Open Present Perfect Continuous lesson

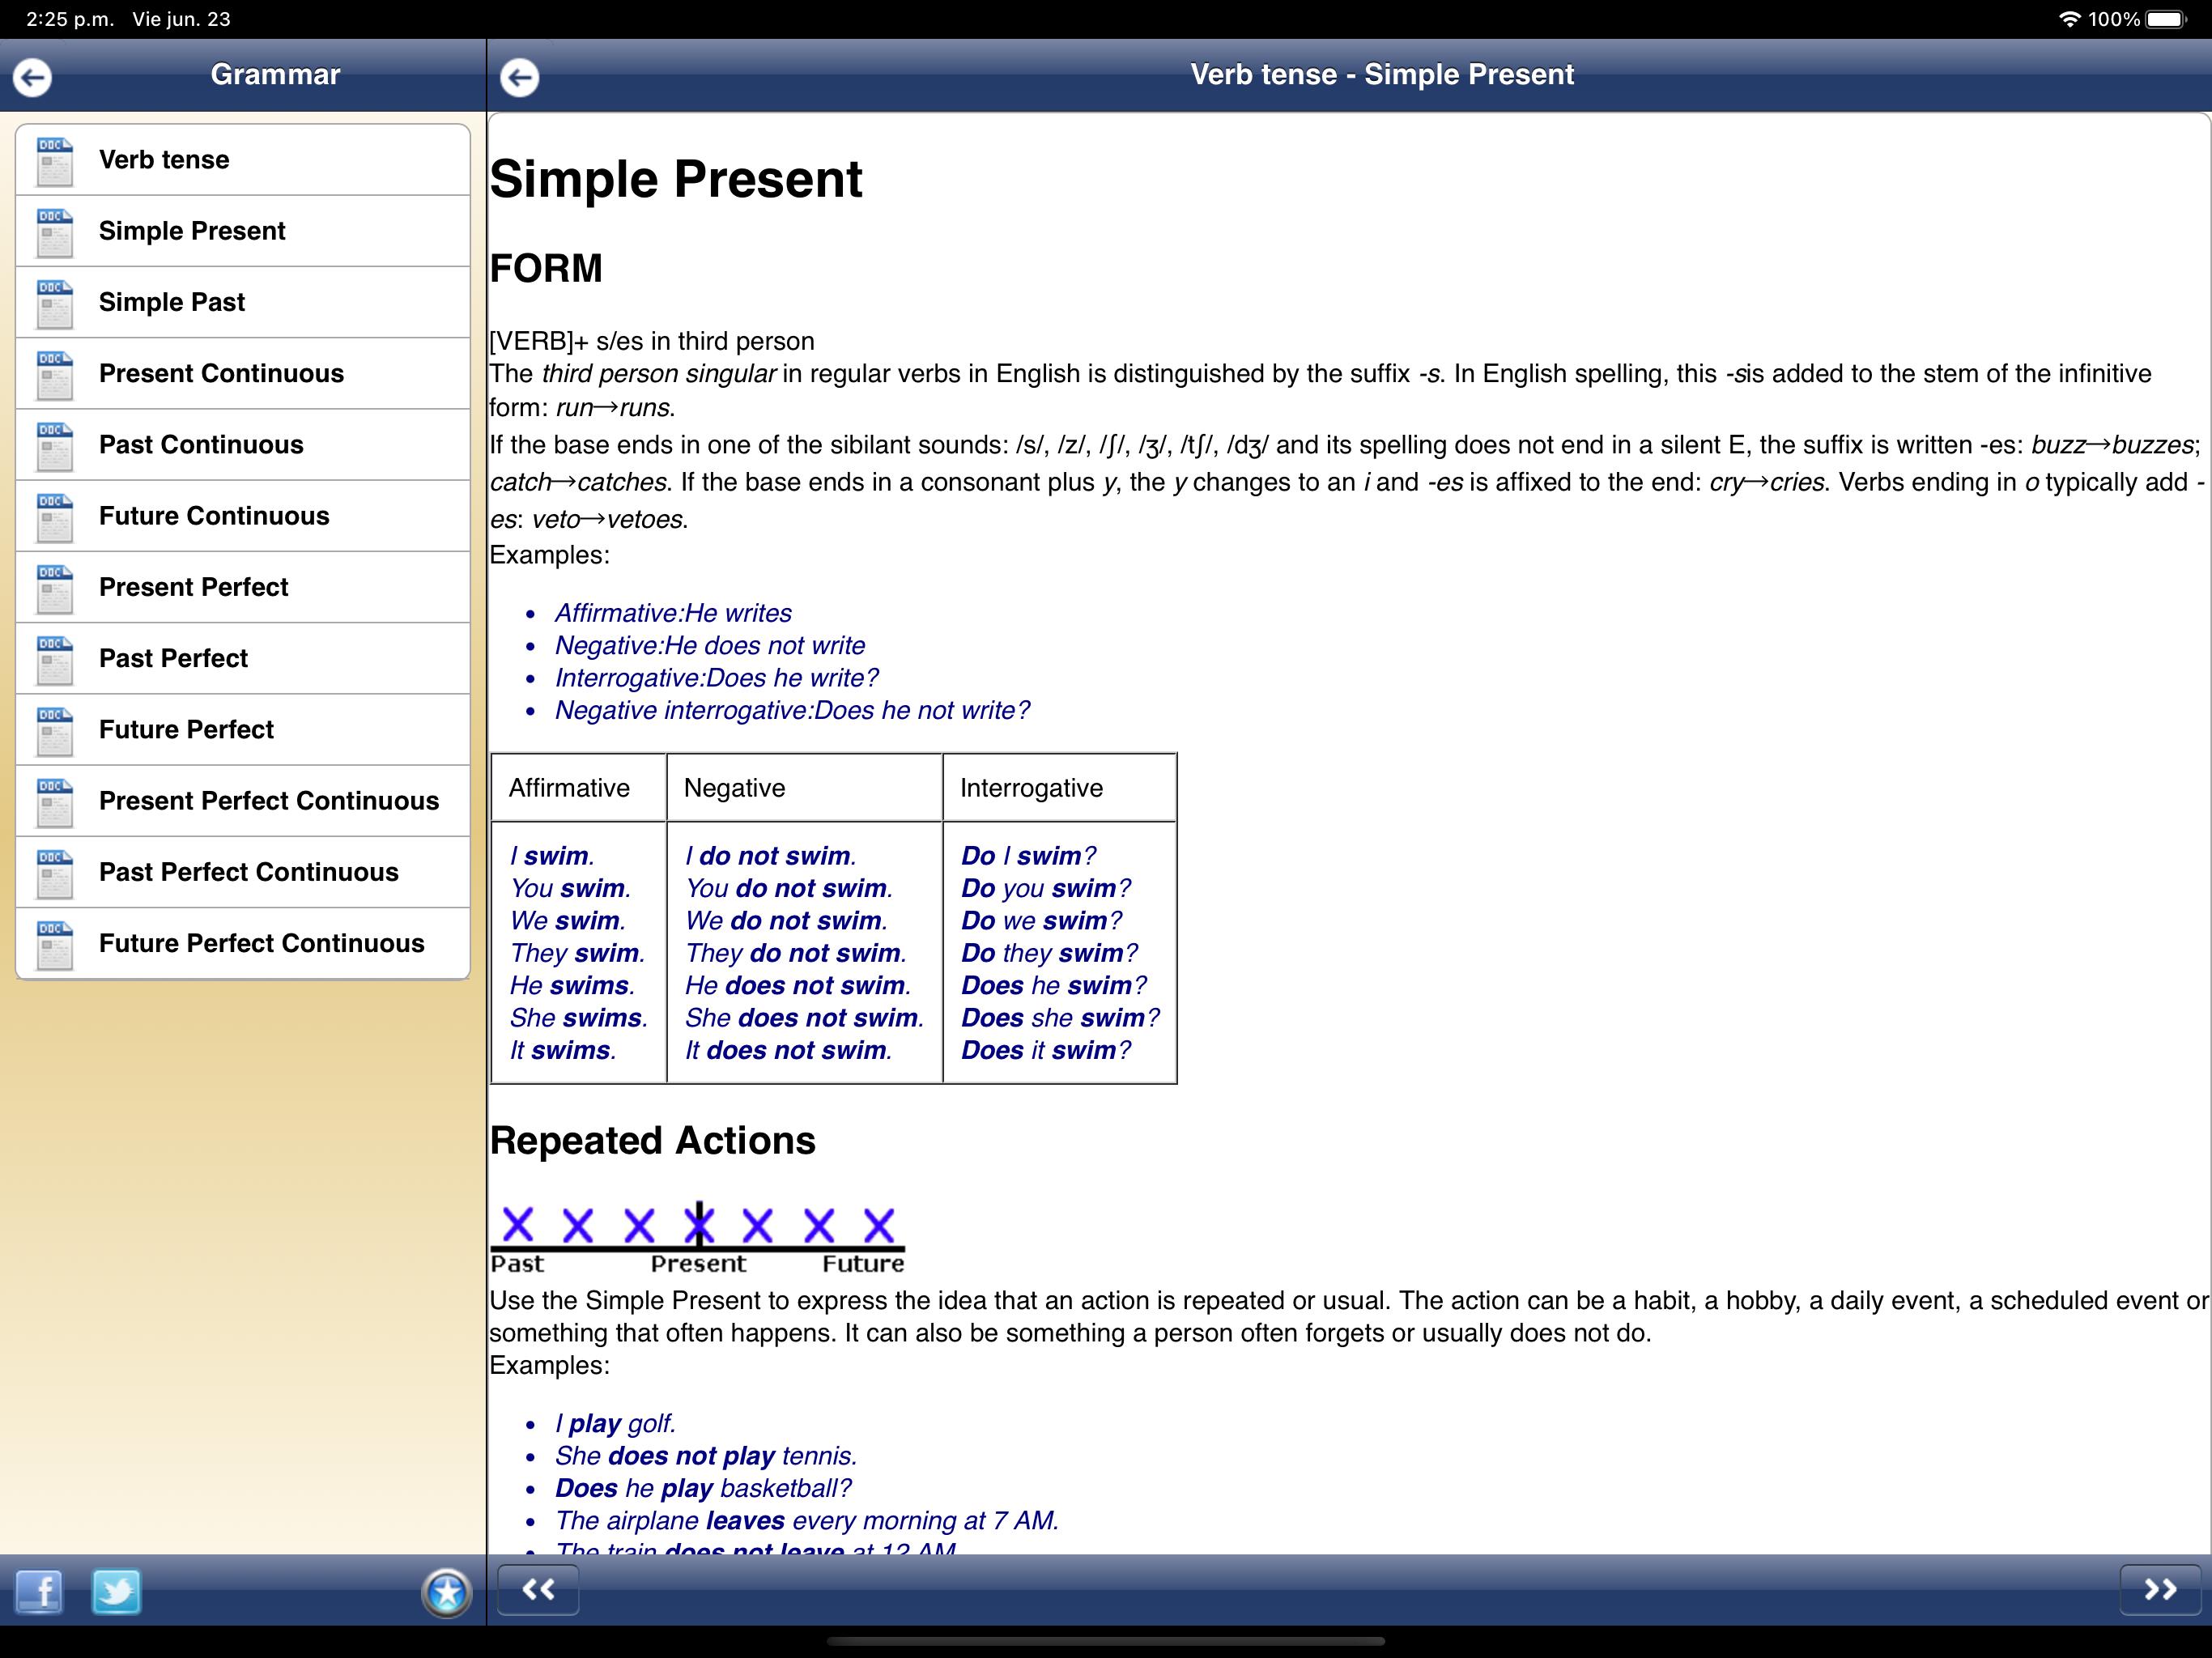click(x=243, y=801)
